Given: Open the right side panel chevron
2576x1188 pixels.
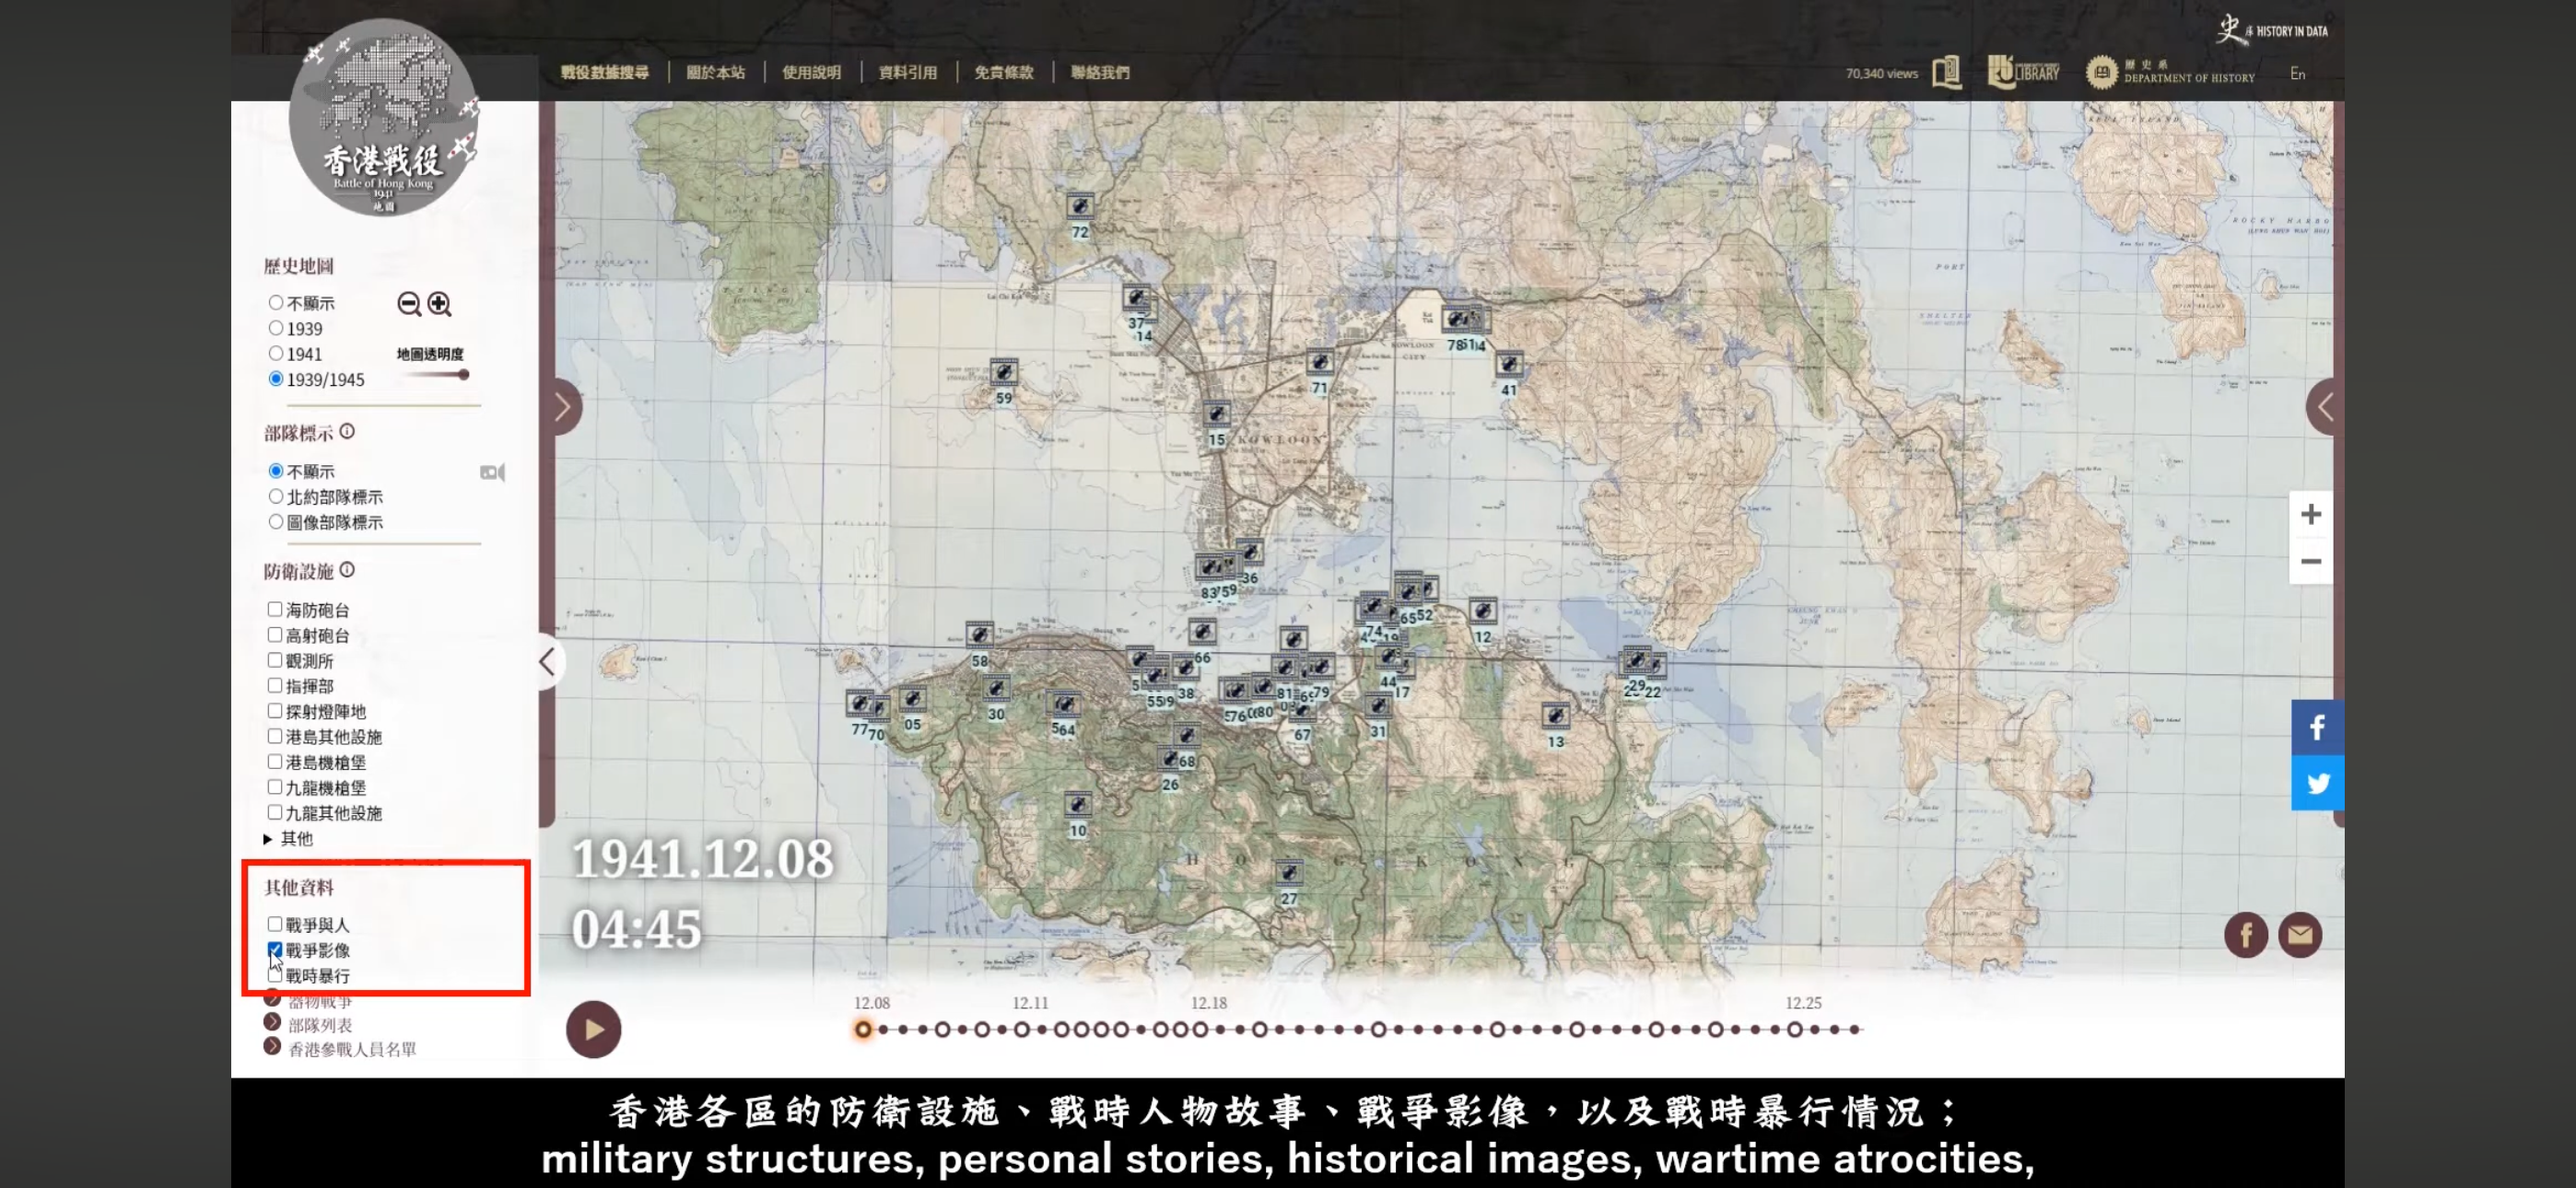Looking at the screenshot, I should 2326,407.
